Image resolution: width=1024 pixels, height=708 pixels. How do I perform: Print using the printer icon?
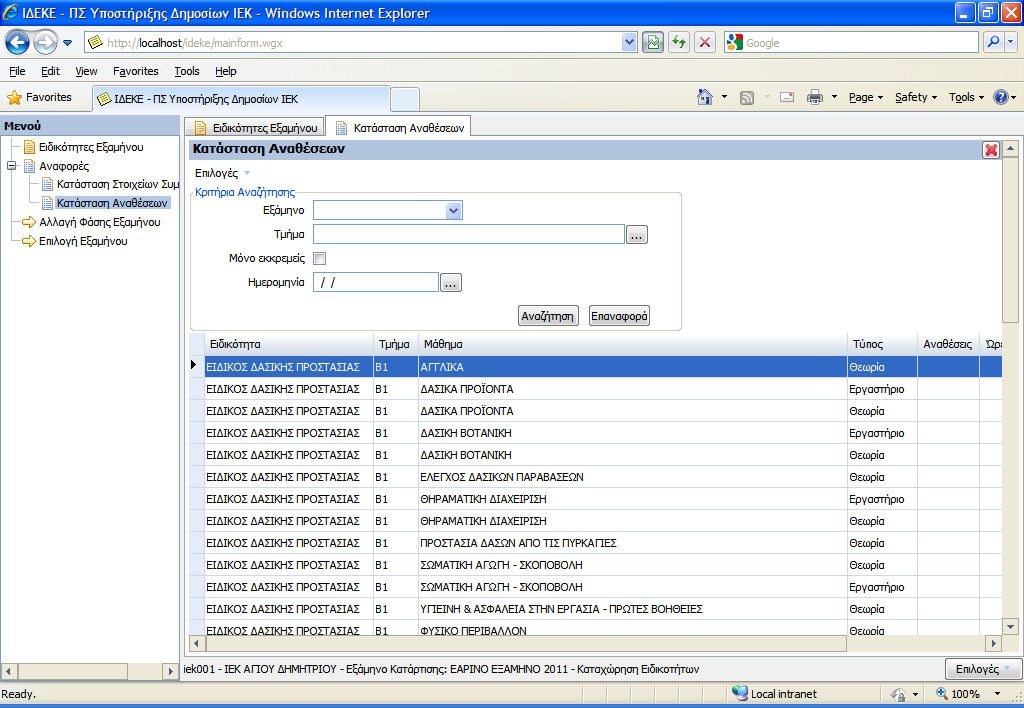point(814,97)
